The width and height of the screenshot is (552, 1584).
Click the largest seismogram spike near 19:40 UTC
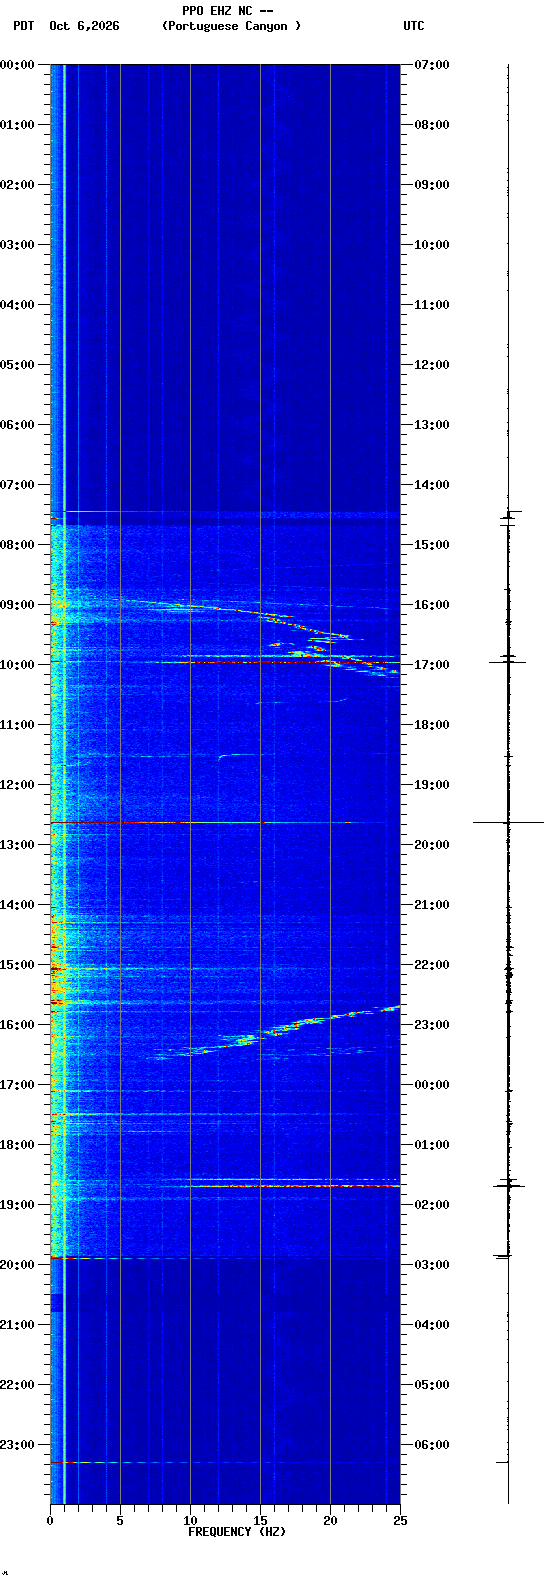point(508,822)
